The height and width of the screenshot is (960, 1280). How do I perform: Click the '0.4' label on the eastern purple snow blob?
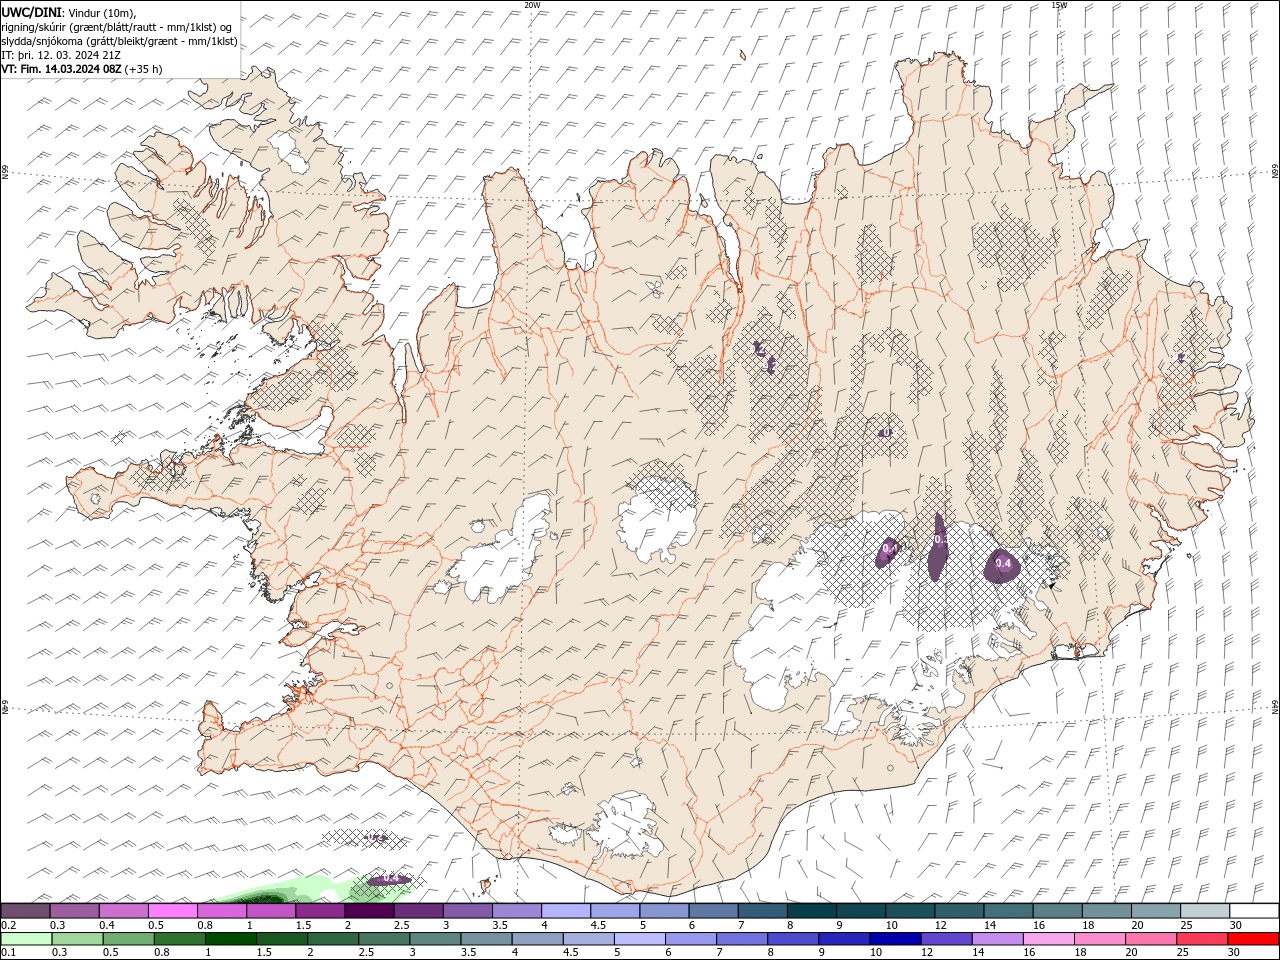click(1004, 565)
